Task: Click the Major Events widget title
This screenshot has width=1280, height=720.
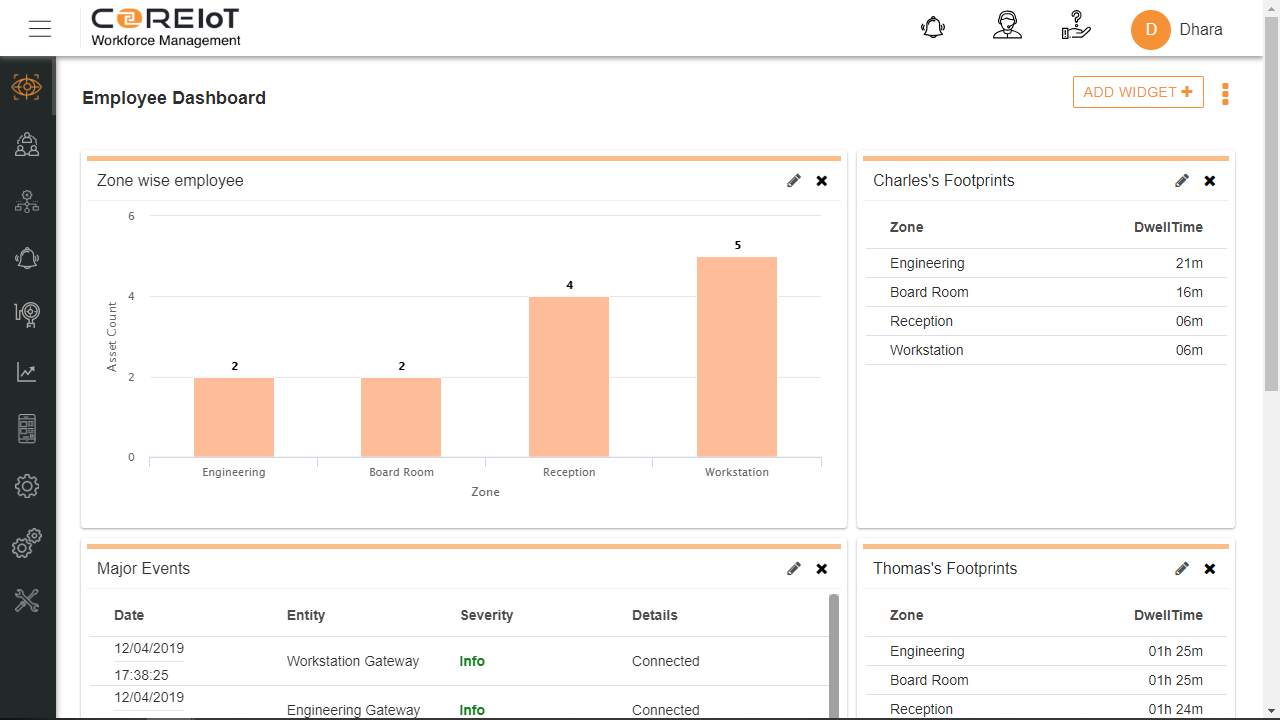Action: click(x=143, y=569)
